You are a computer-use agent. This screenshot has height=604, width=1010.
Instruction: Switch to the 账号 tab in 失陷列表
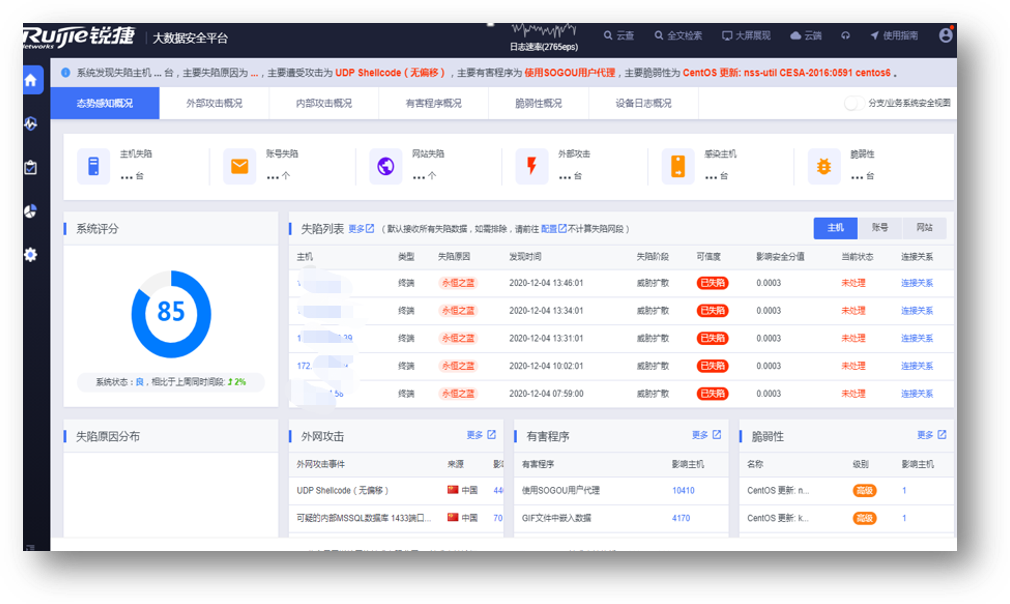879,228
